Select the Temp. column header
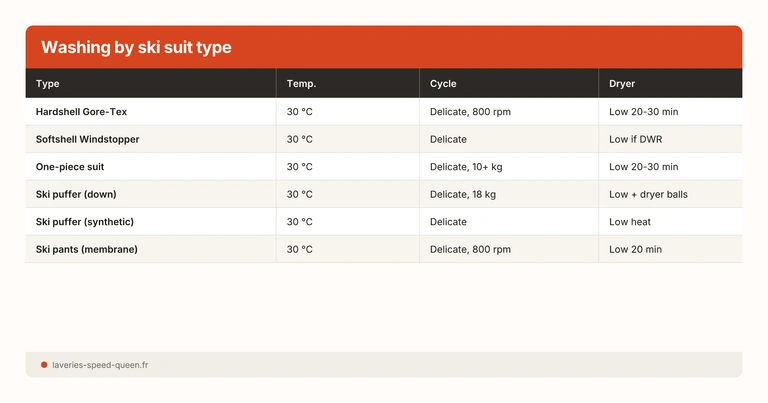 click(x=301, y=84)
